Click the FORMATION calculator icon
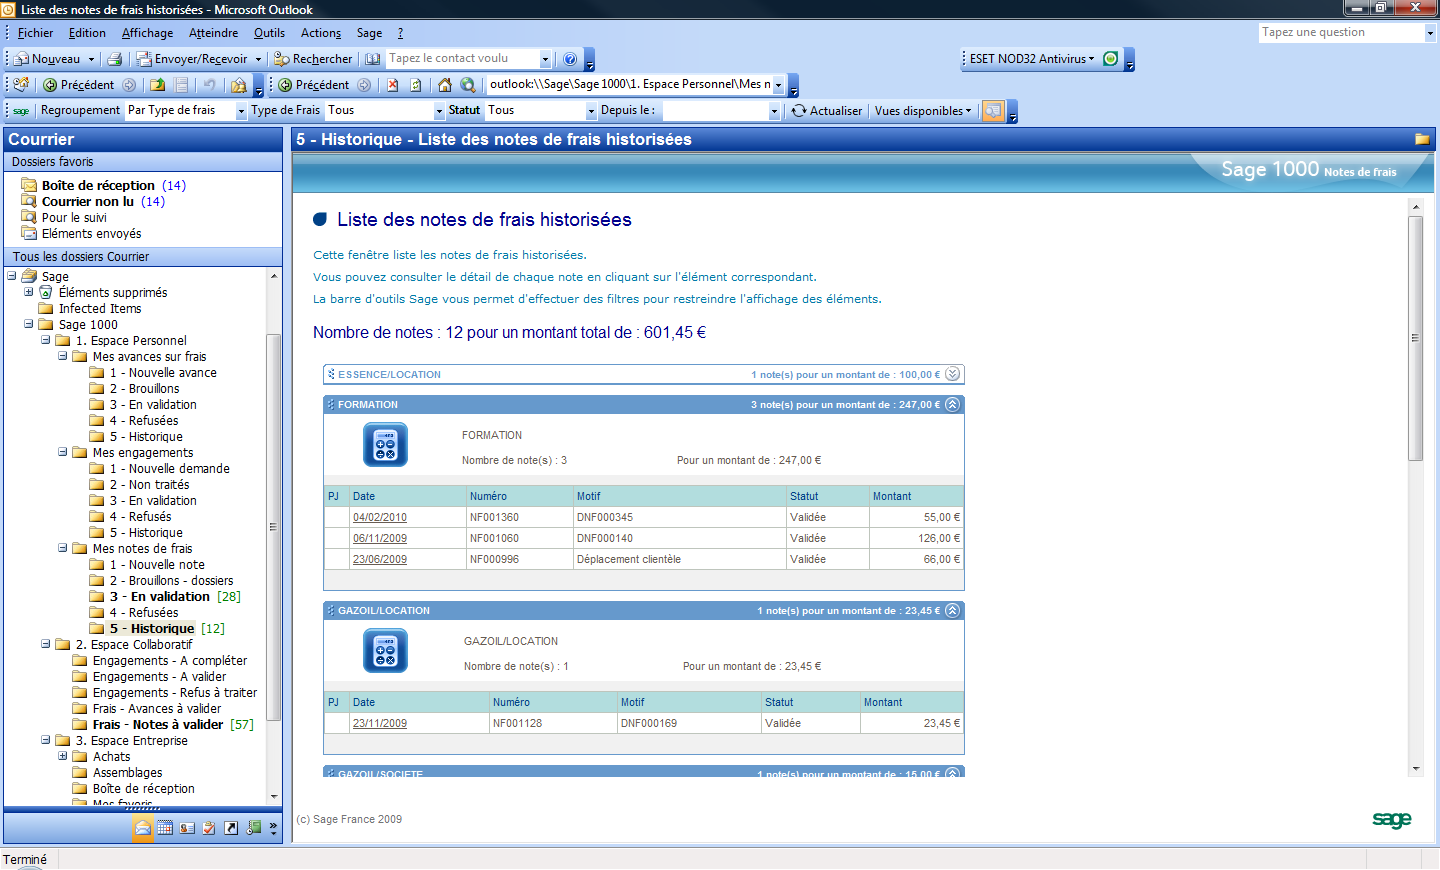The height and width of the screenshot is (870, 1440). [x=385, y=445]
